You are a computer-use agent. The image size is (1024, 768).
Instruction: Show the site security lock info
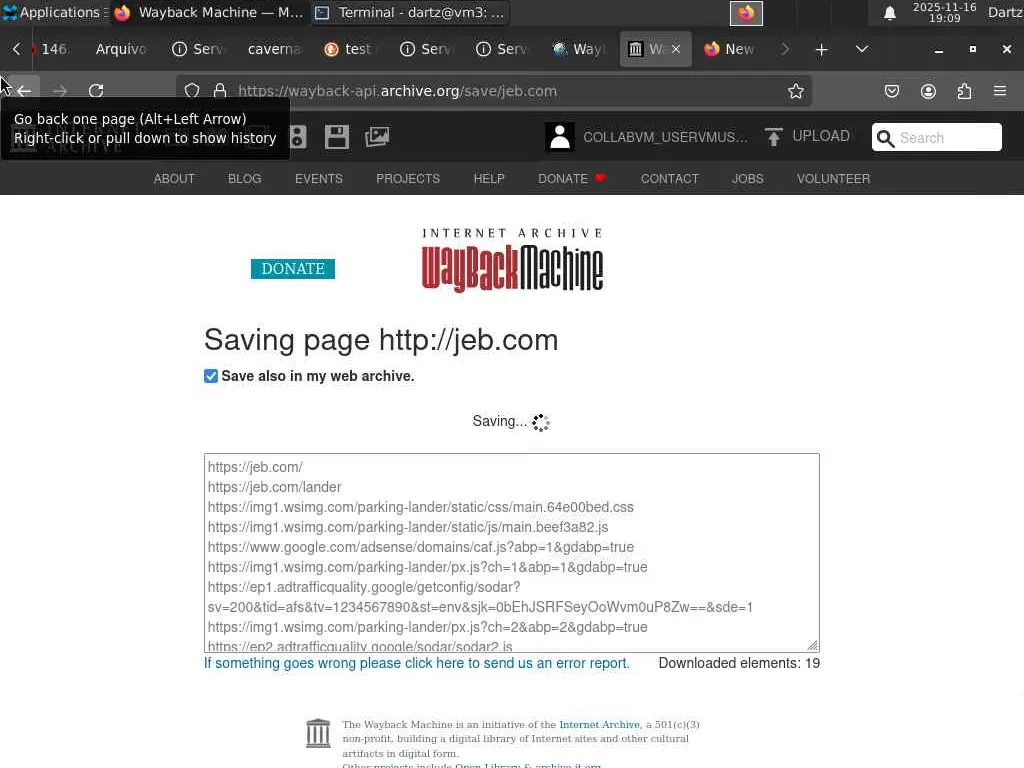pos(220,91)
